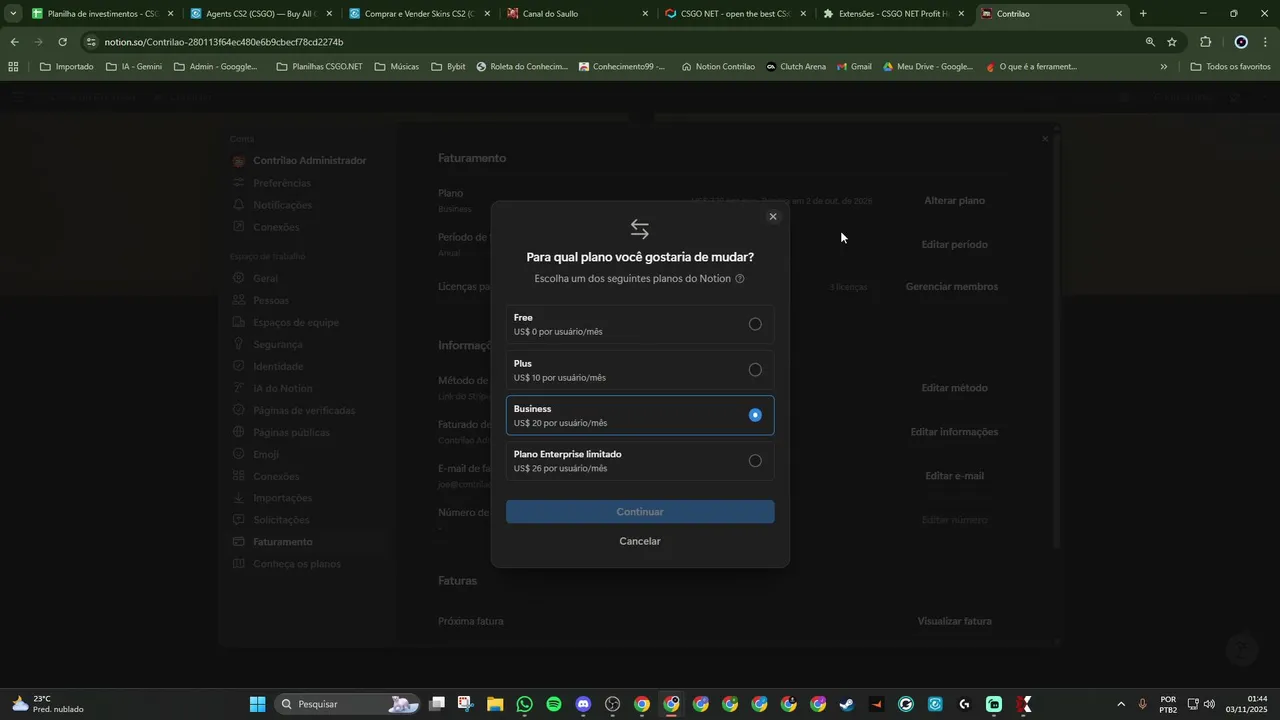Open Notificações in Notion settings sidebar
Viewport: 1280px width, 720px height.
[x=282, y=205]
